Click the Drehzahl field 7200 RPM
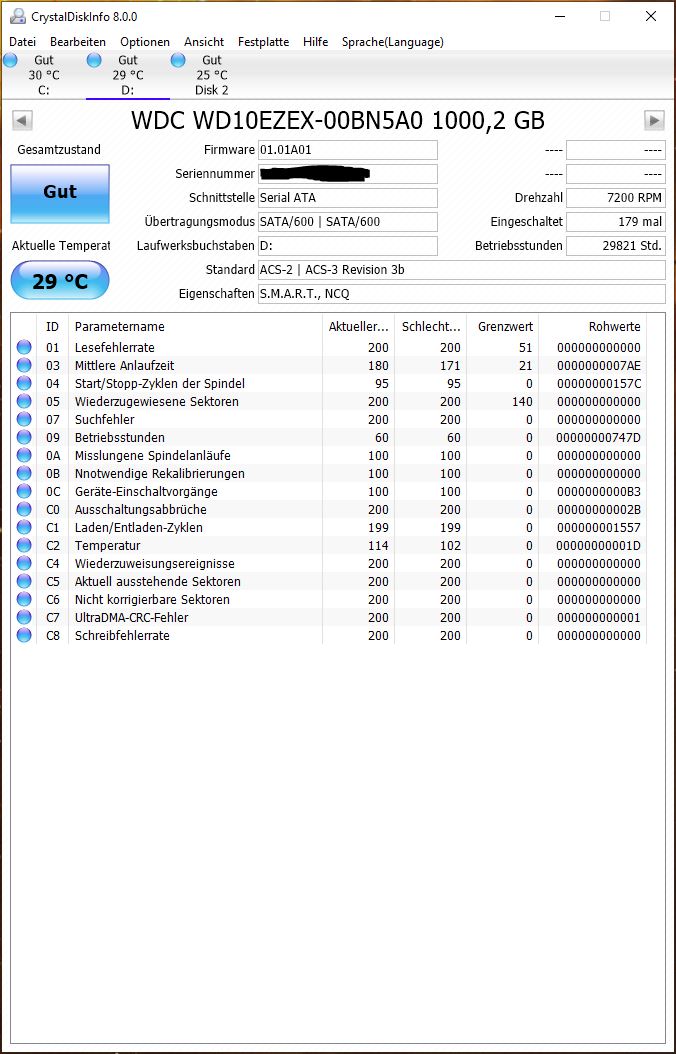 click(x=616, y=198)
